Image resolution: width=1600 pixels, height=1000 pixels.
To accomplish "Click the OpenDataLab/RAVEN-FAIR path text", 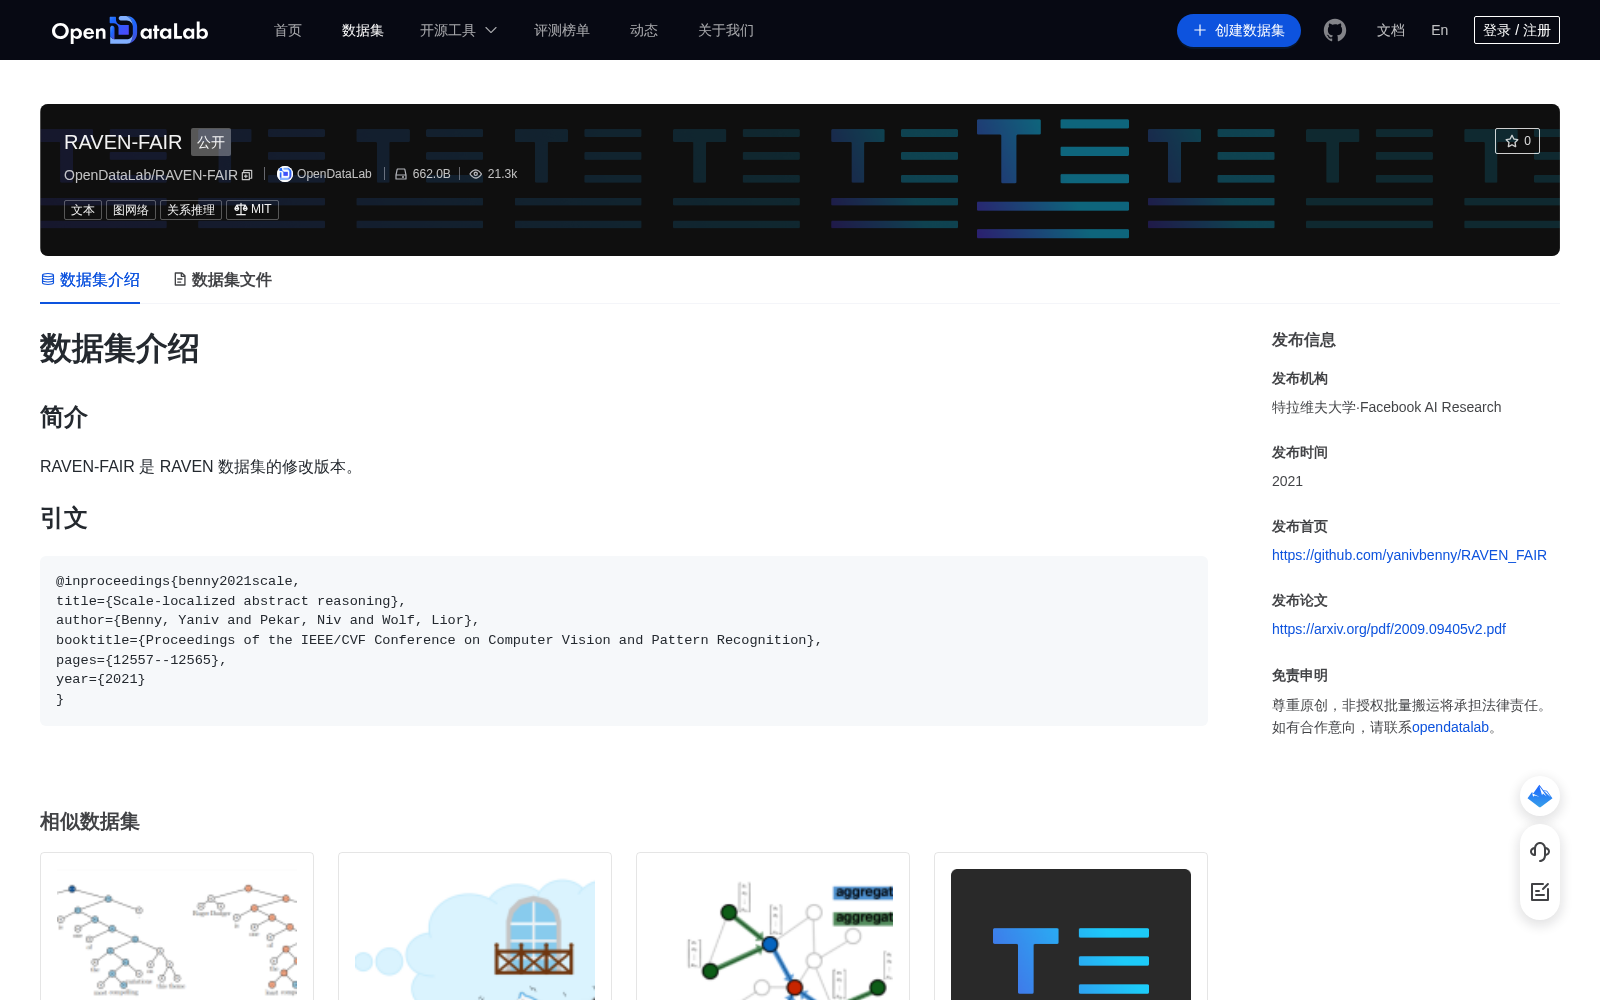I will [x=151, y=175].
